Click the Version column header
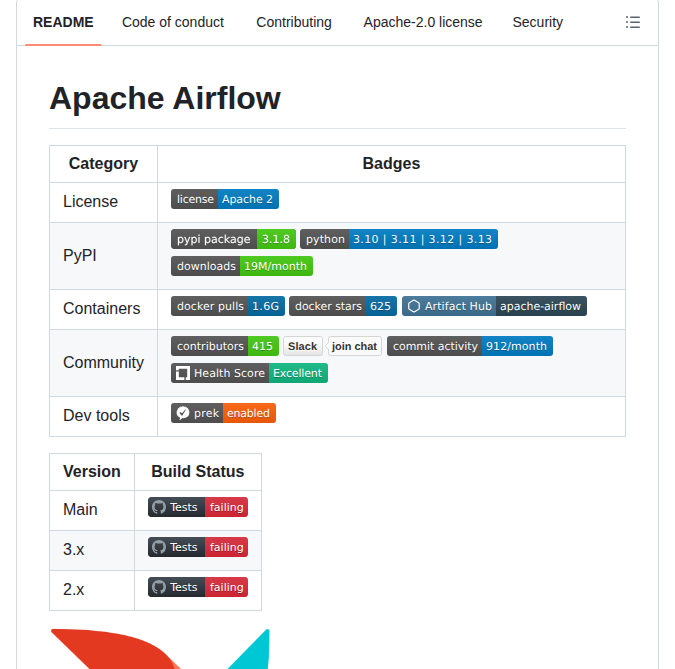675x669 pixels. tap(92, 471)
